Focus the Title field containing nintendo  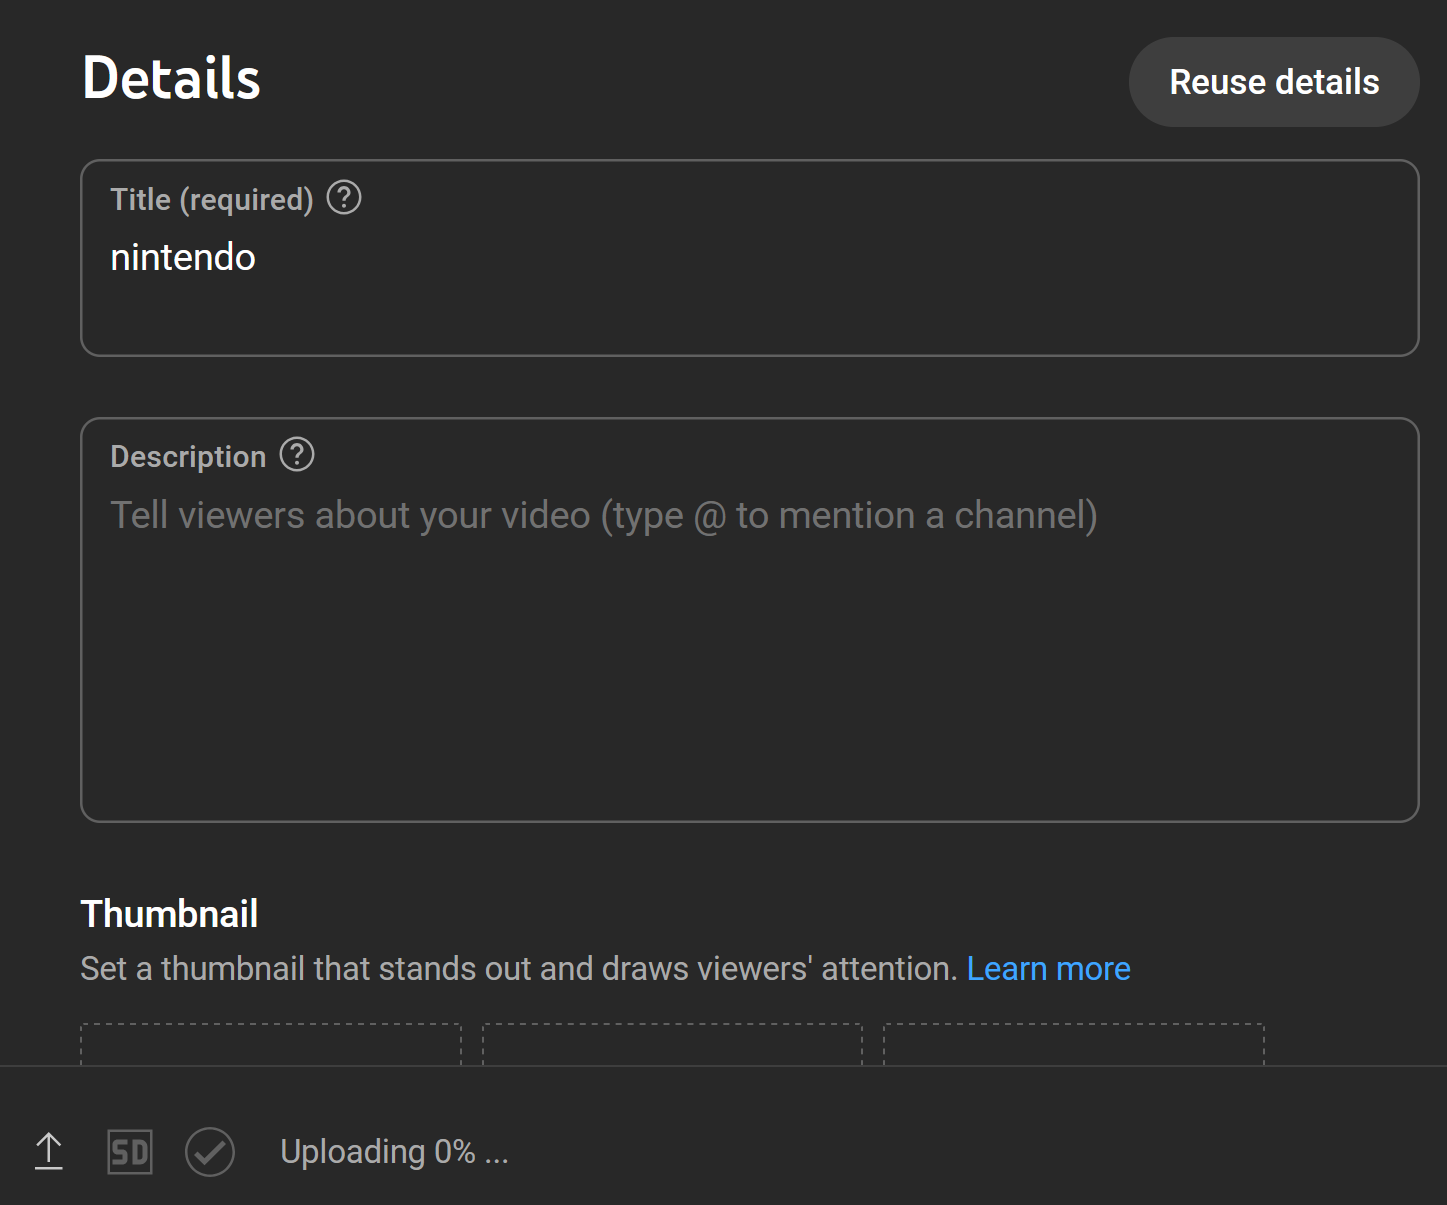click(x=750, y=258)
